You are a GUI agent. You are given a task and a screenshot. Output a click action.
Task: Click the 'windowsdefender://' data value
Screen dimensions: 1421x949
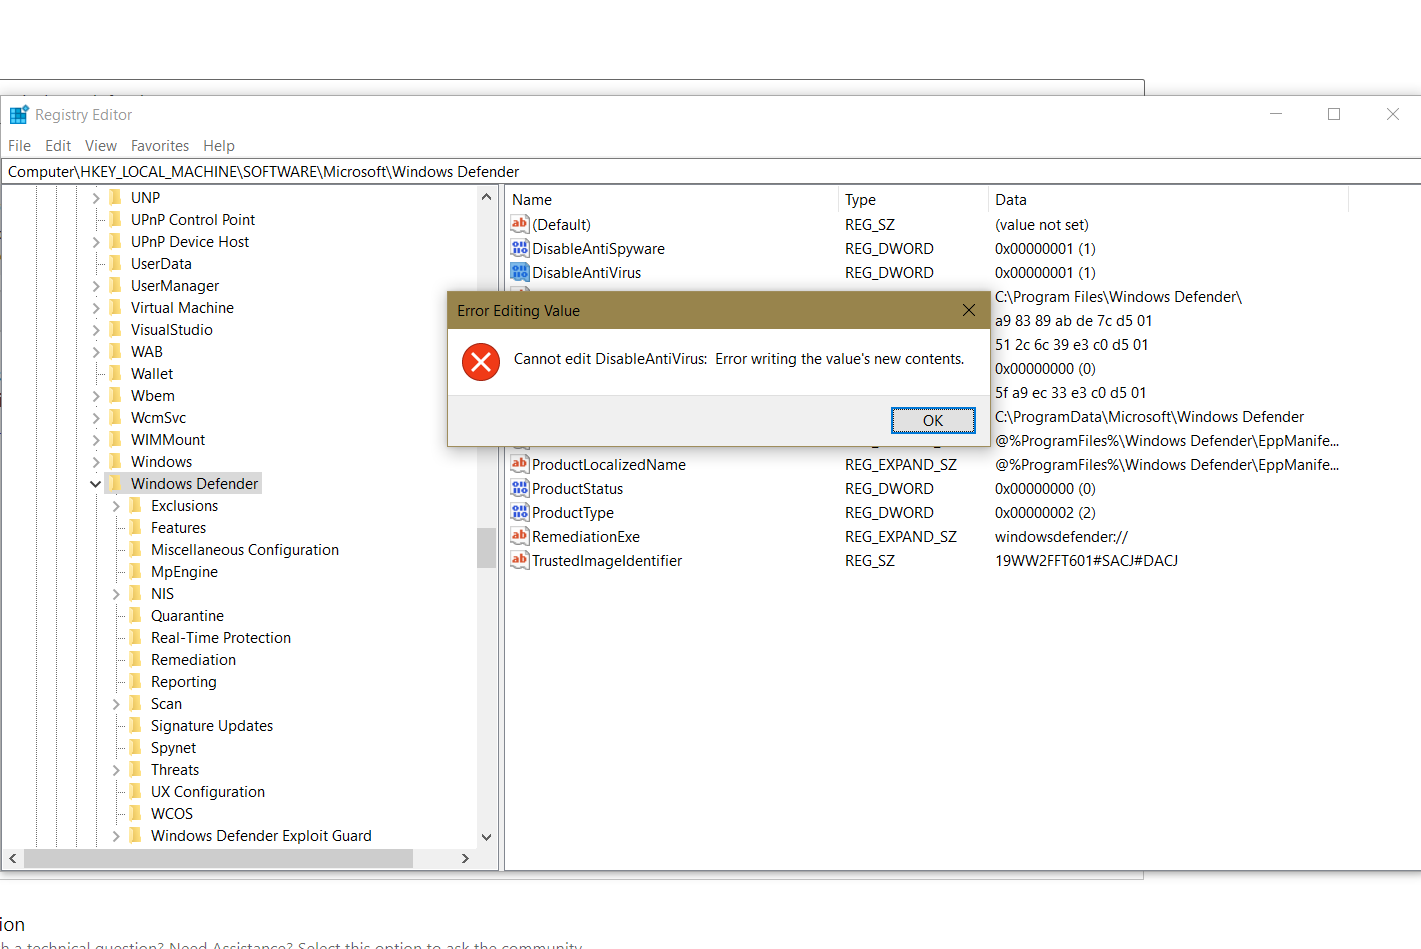pyautogui.click(x=1061, y=536)
